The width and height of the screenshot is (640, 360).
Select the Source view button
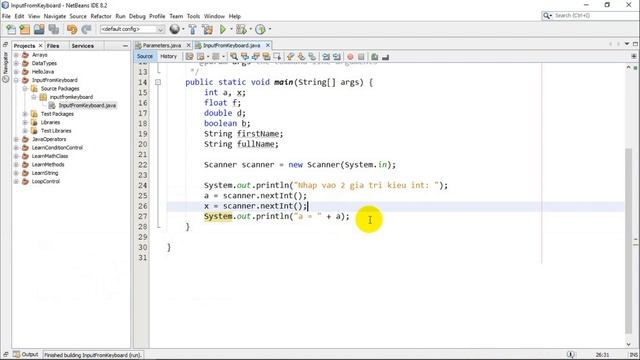(x=144, y=56)
